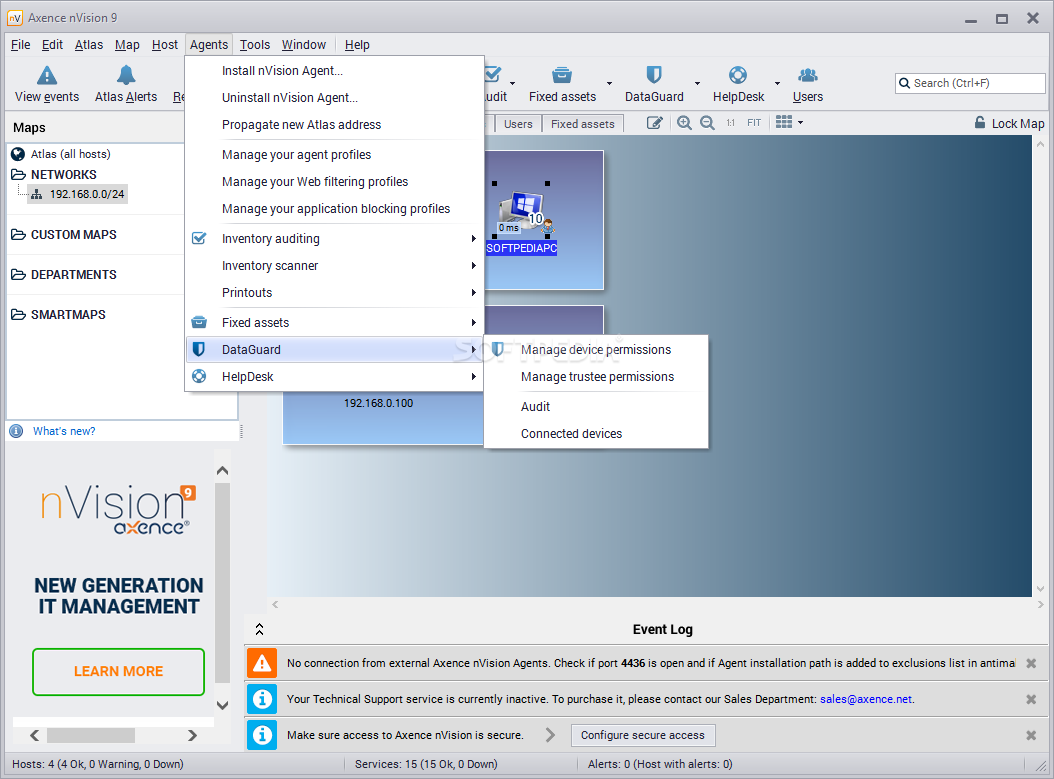The image size is (1054, 779).
Task: Open Fixed assets submenu in Agents menu
Action: (x=334, y=323)
